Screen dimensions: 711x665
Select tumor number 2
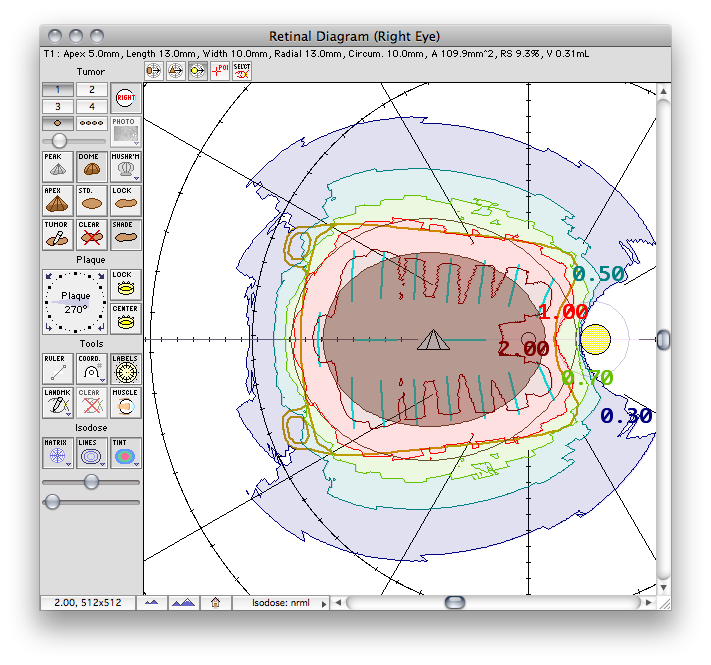point(92,89)
